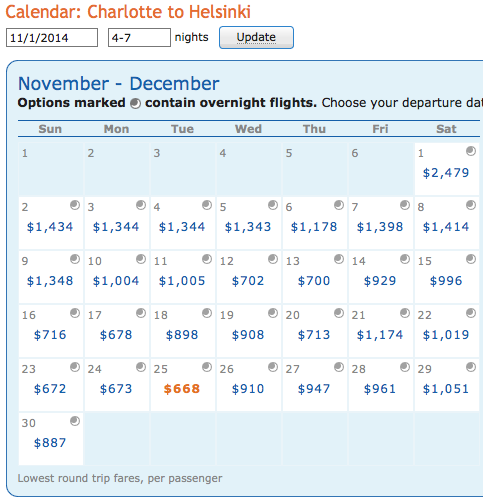Choose the $2,479 fare on Saturday 1st
The height and width of the screenshot is (504, 483).
446,173
